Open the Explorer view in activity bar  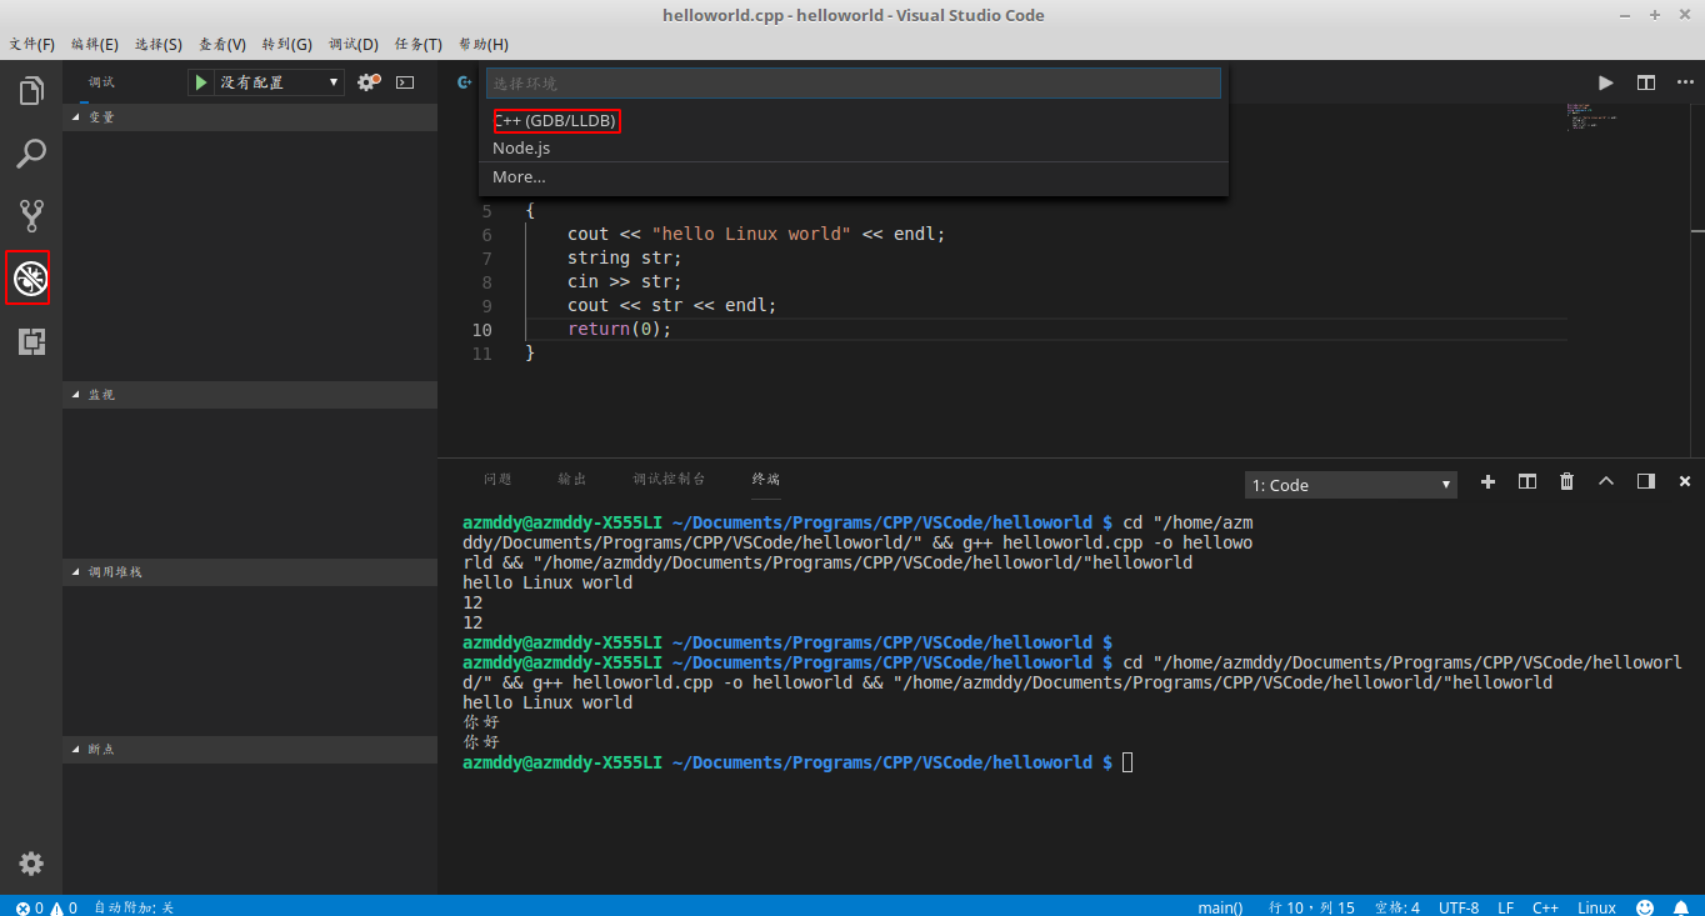tap(31, 91)
